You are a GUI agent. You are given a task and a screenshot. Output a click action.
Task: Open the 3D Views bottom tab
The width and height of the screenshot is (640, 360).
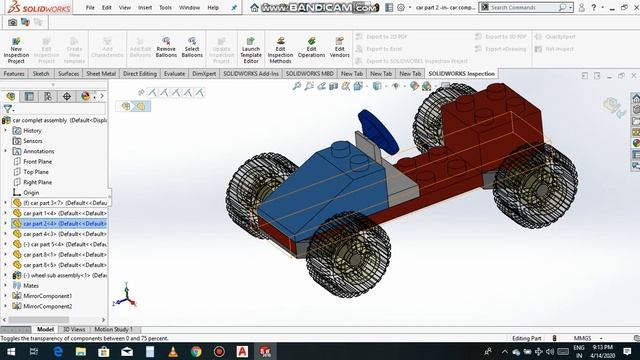74,329
